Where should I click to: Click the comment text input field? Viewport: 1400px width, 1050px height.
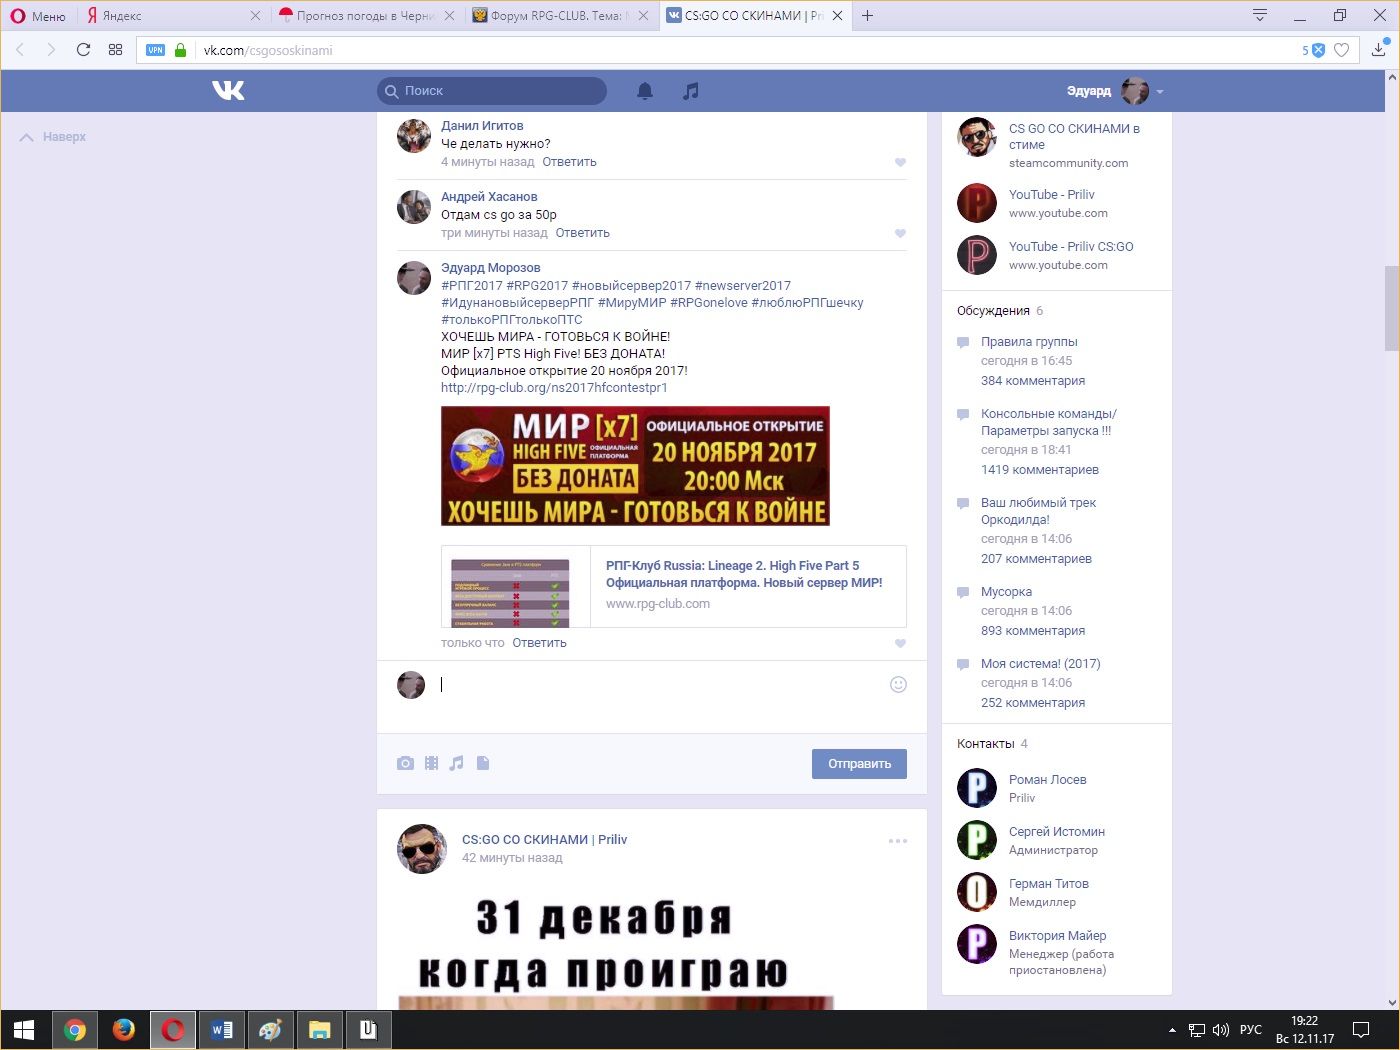click(x=660, y=685)
